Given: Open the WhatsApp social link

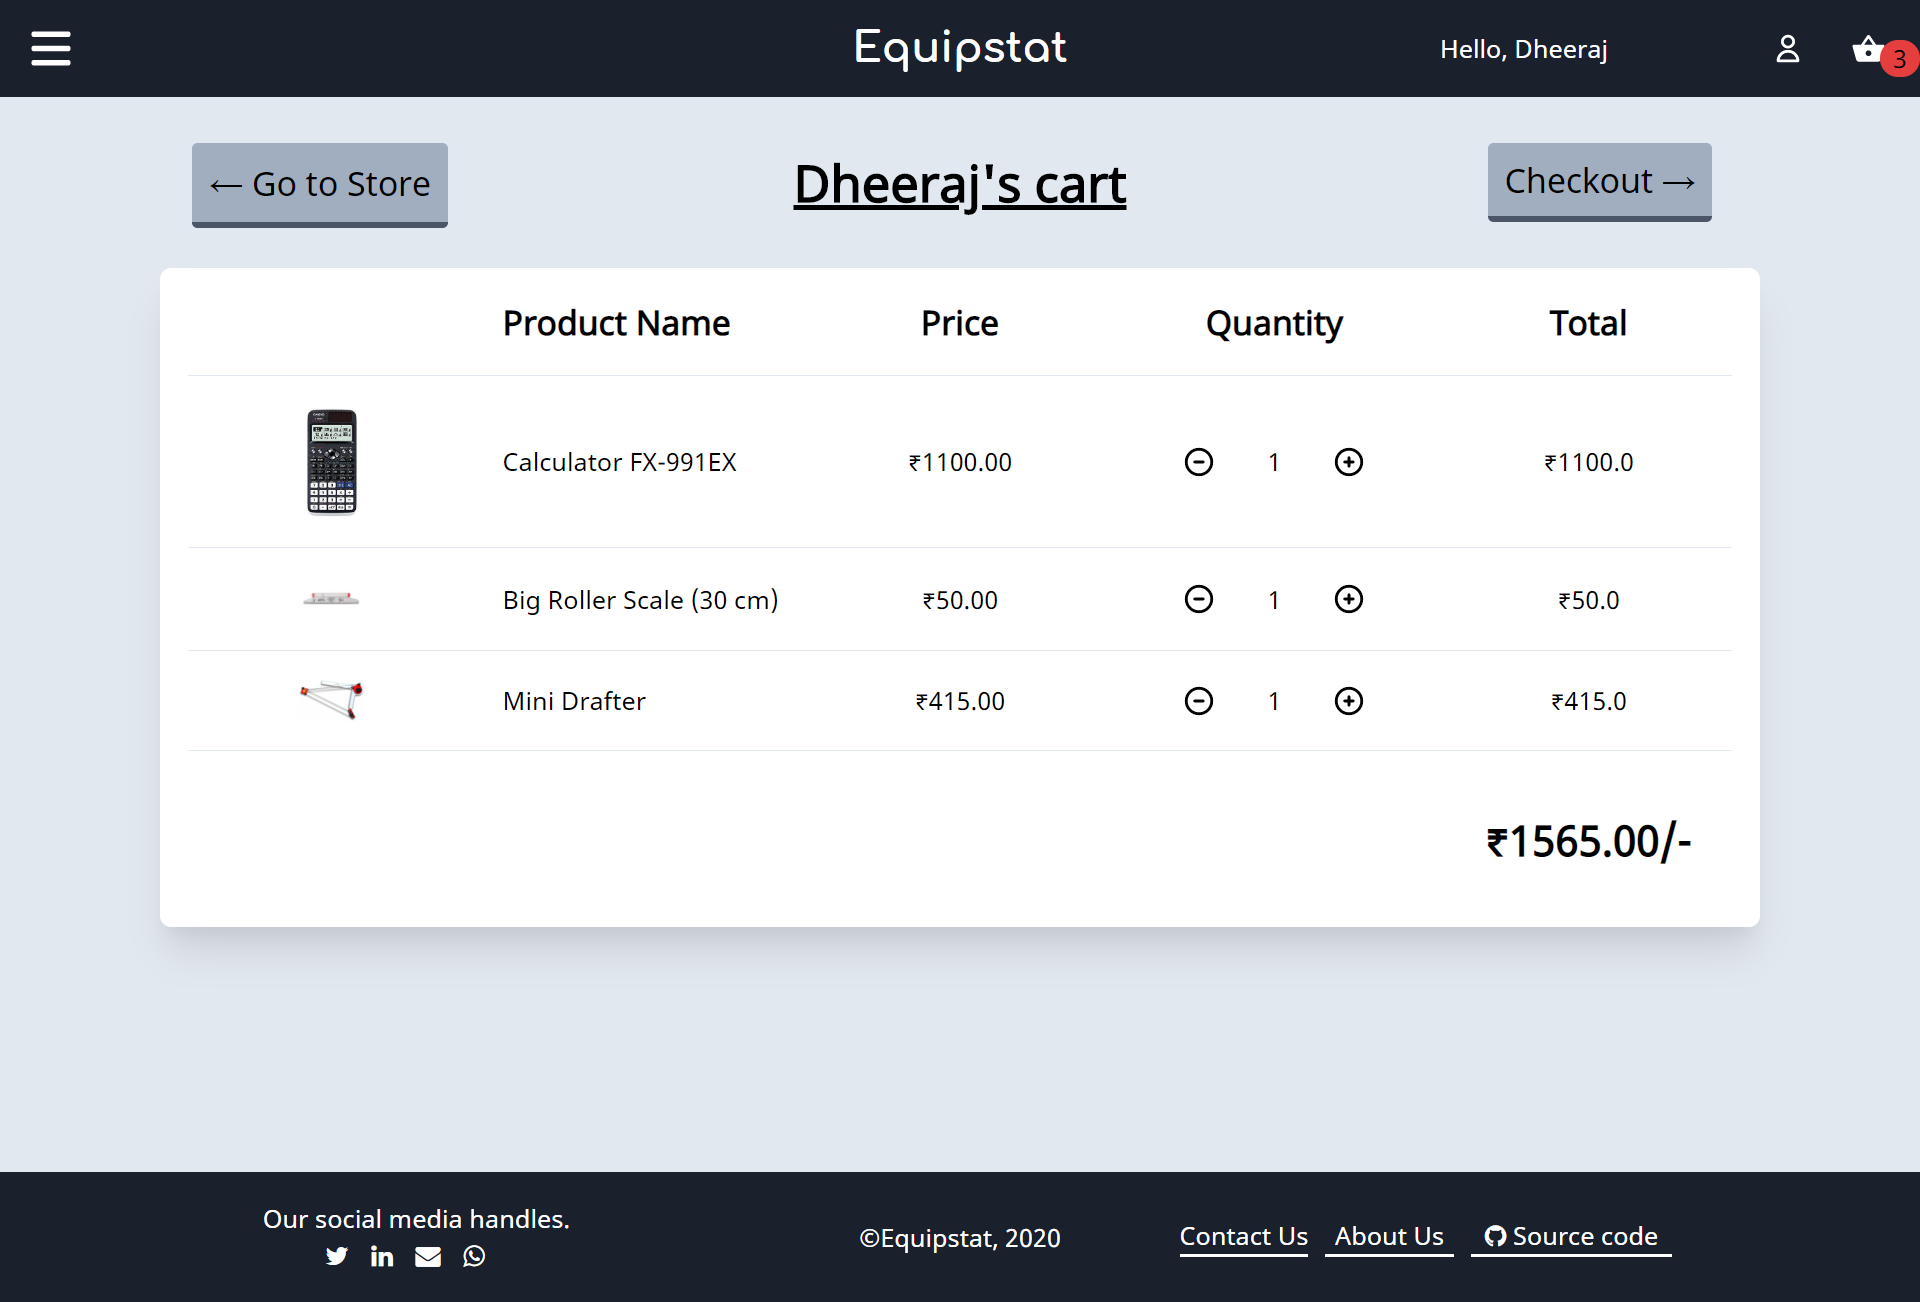Looking at the screenshot, I should pyautogui.click(x=474, y=1256).
